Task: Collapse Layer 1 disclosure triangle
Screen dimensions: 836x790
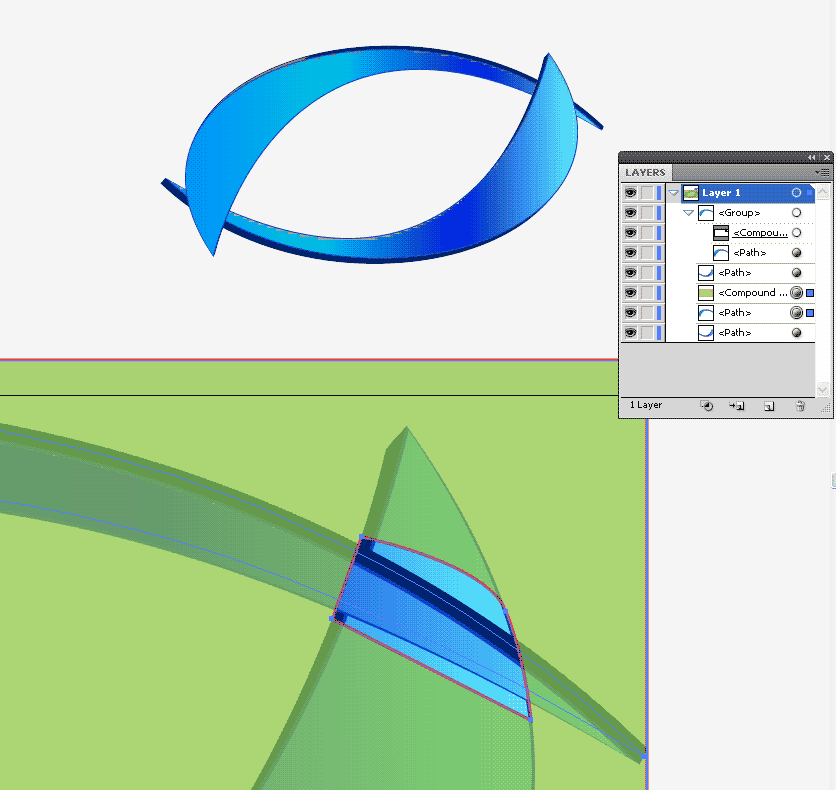Action: [x=673, y=193]
